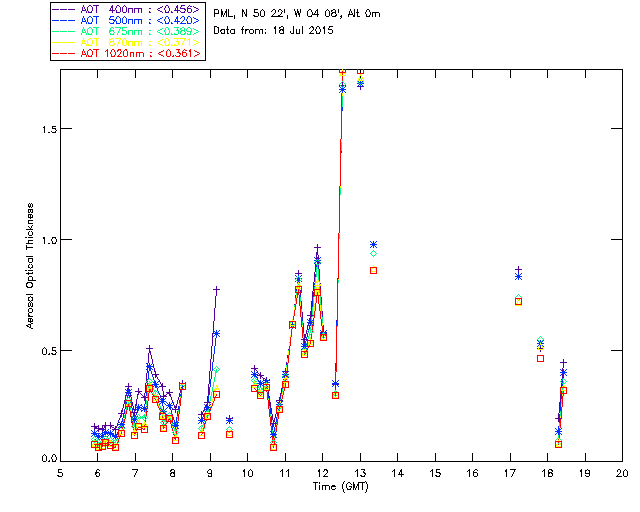Click the x-axis tick label 20

point(622,473)
